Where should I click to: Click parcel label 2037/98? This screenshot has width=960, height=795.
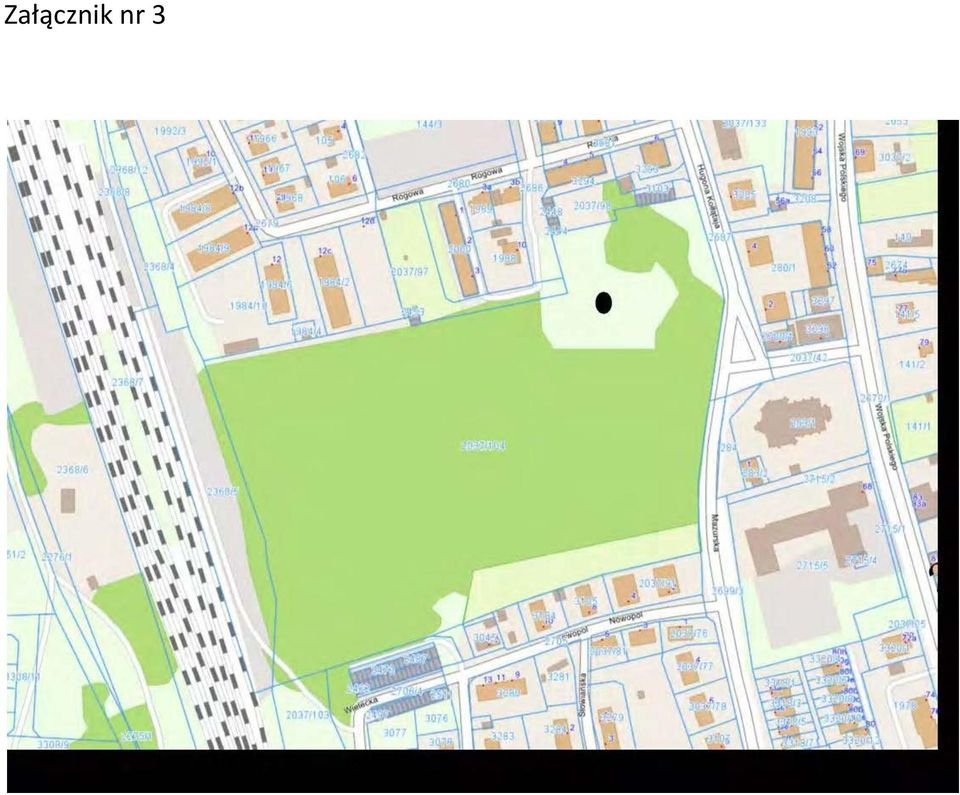click(592, 206)
